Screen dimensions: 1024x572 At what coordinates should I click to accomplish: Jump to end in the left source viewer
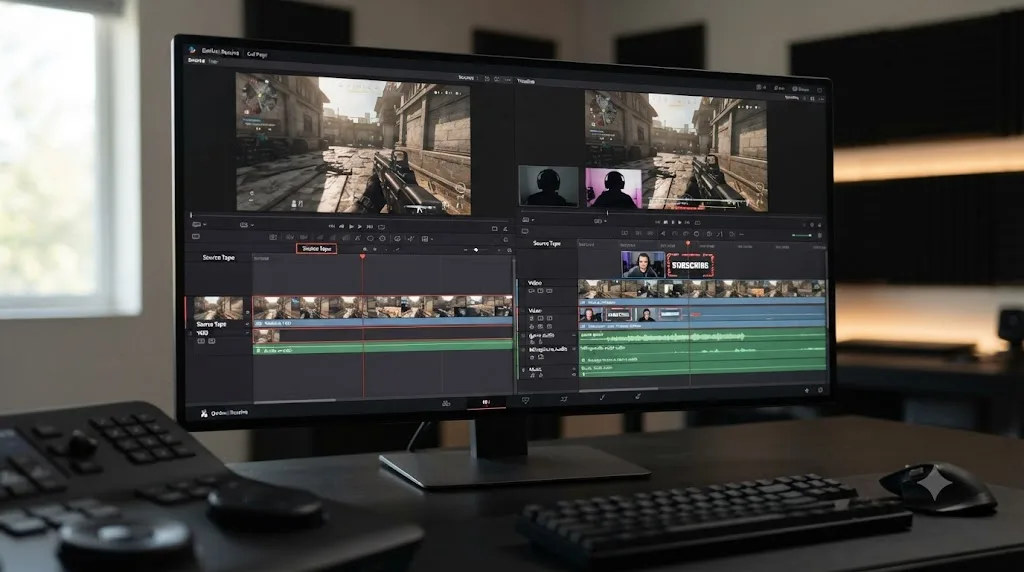370,227
